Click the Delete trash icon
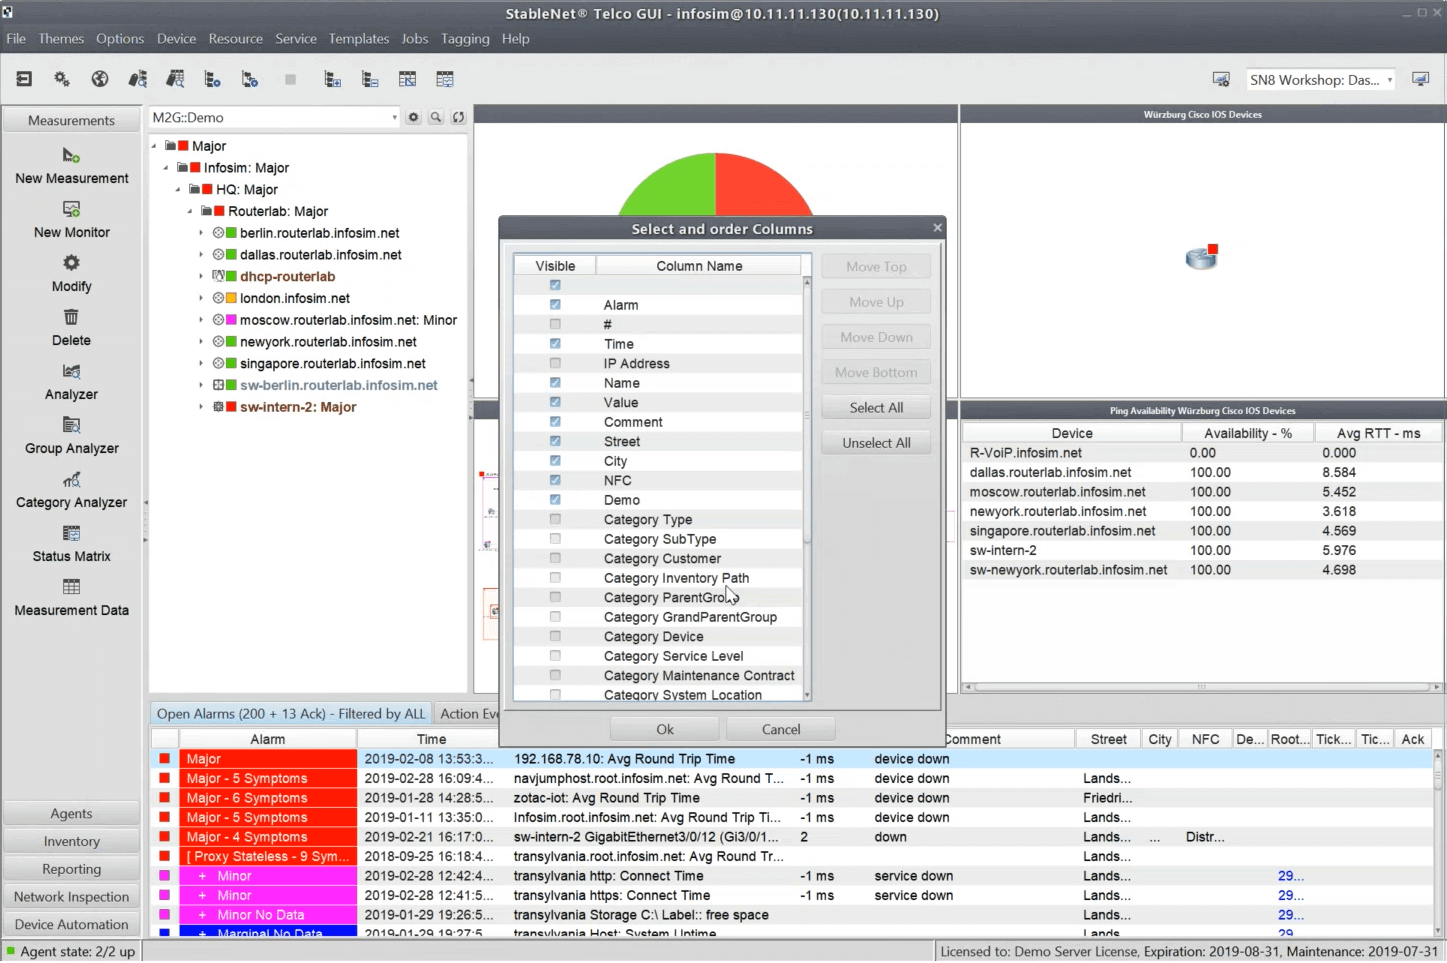Image resolution: width=1447 pixels, height=963 pixels. pos(71,317)
